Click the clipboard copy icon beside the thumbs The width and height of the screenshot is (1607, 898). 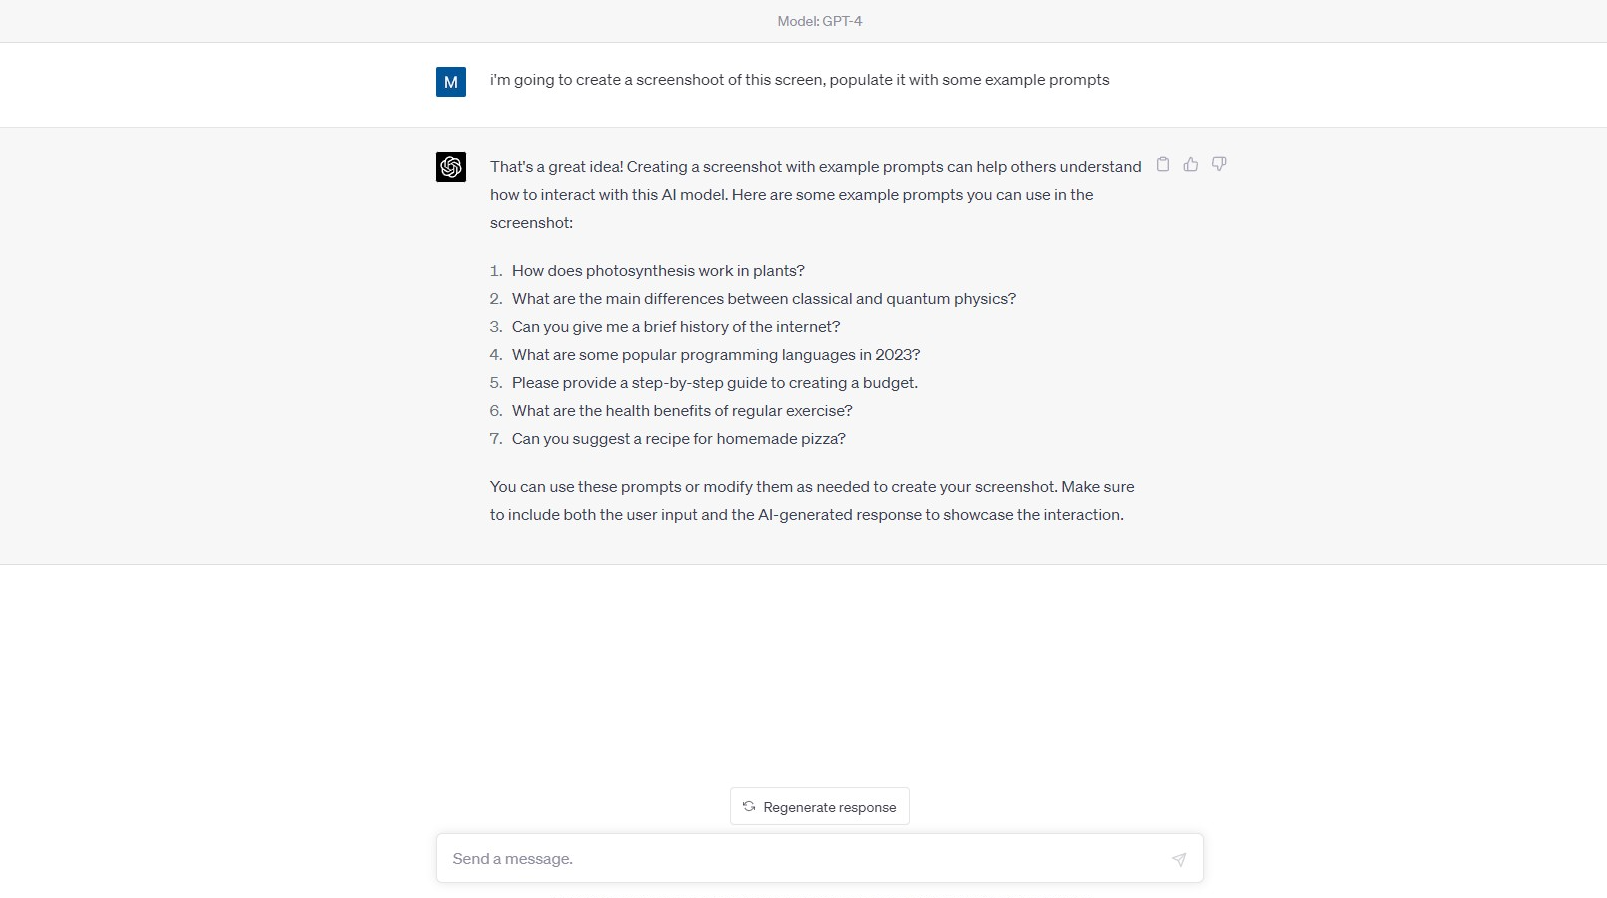tap(1163, 164)
